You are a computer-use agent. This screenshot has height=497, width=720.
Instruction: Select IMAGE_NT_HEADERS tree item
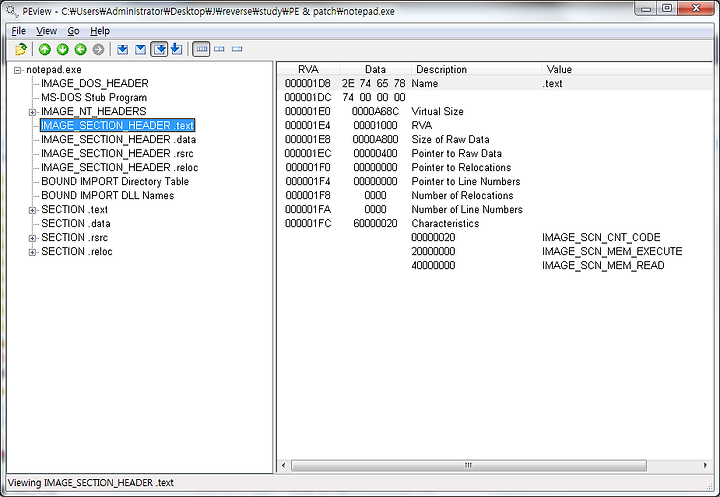coord(94,111)
